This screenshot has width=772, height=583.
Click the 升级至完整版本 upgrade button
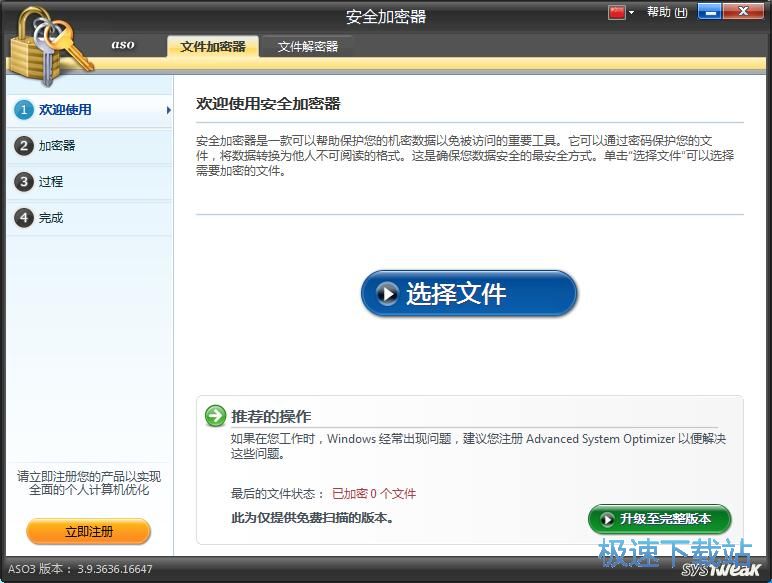[x=659, y=519]
